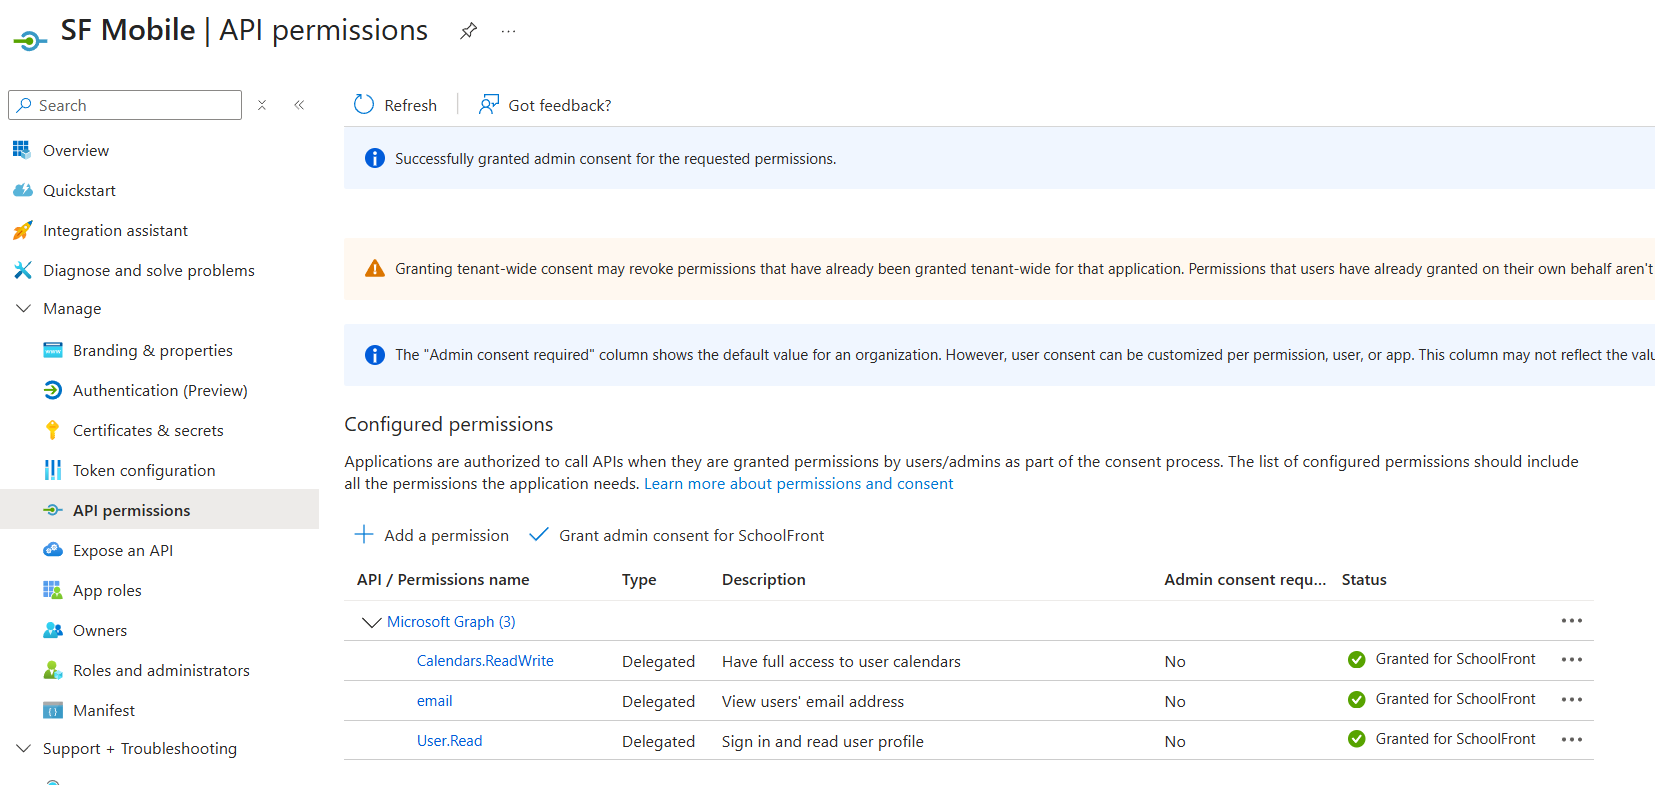Open the more options ellipsis beside the title

click(509, 31)
